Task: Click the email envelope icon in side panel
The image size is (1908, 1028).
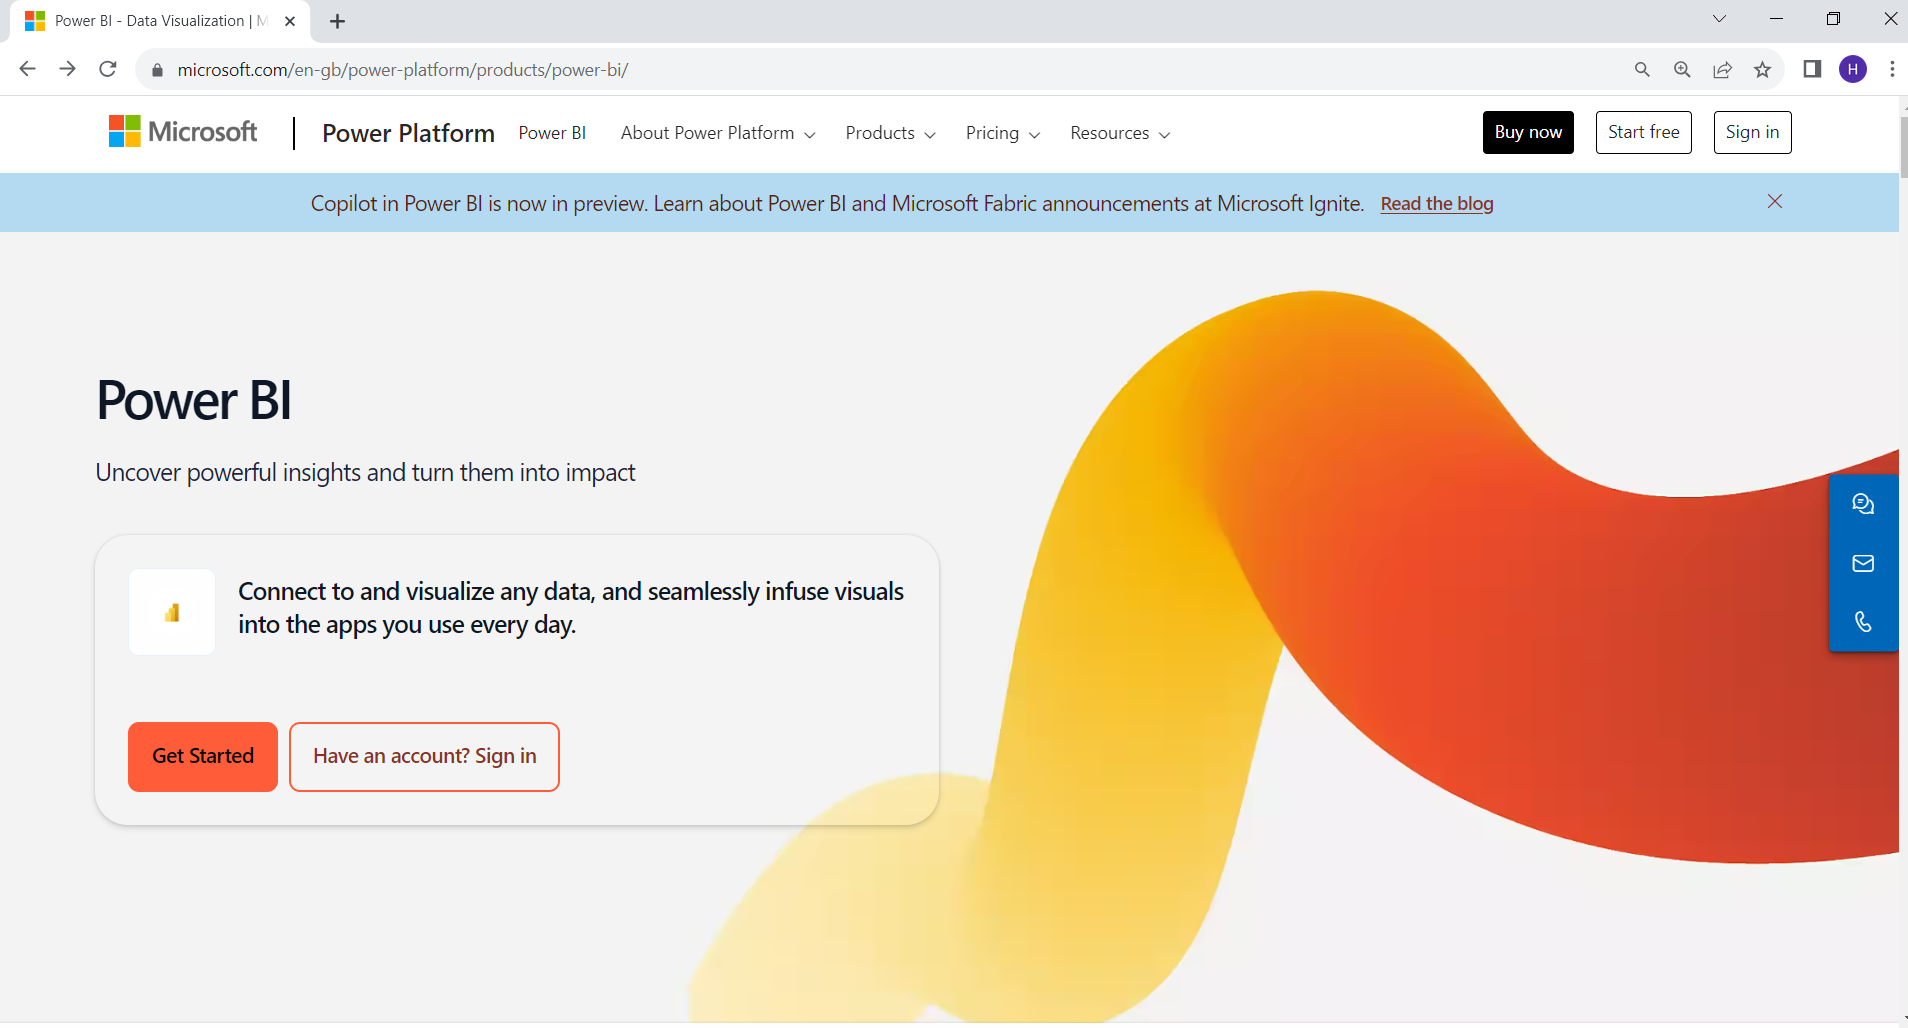Action: (x=1863, y=563)
